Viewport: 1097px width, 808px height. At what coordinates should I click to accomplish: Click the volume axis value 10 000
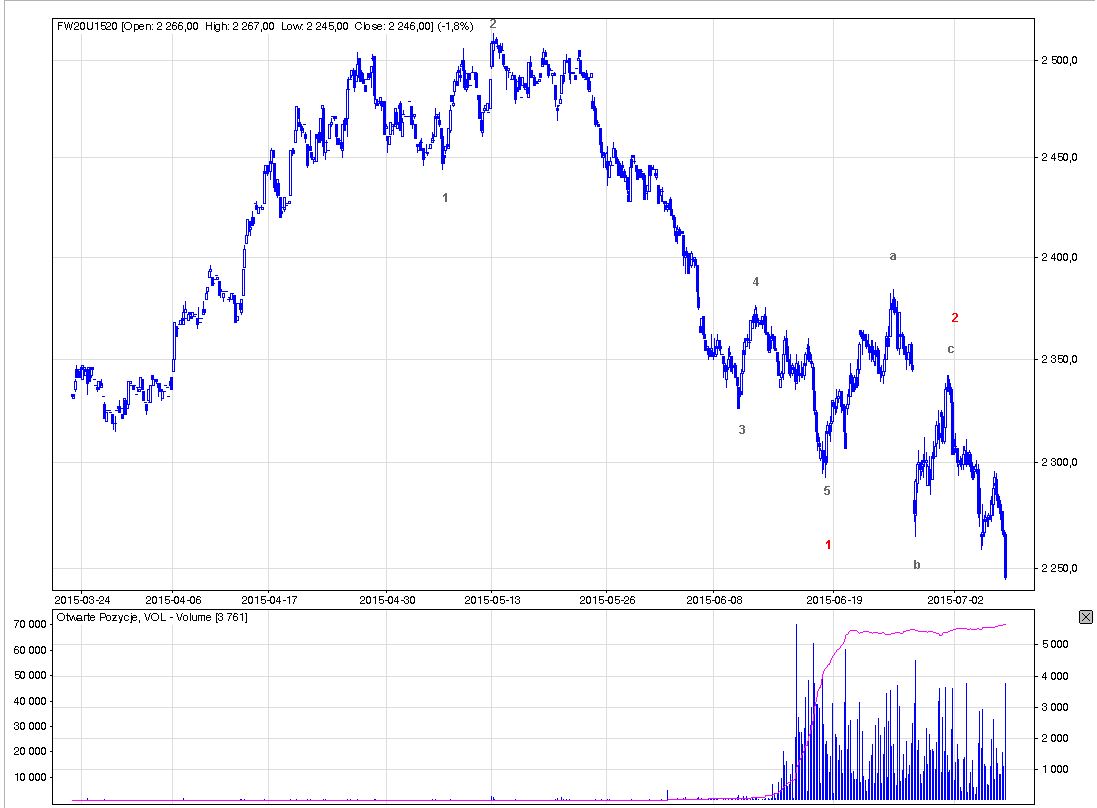(30, 777)
